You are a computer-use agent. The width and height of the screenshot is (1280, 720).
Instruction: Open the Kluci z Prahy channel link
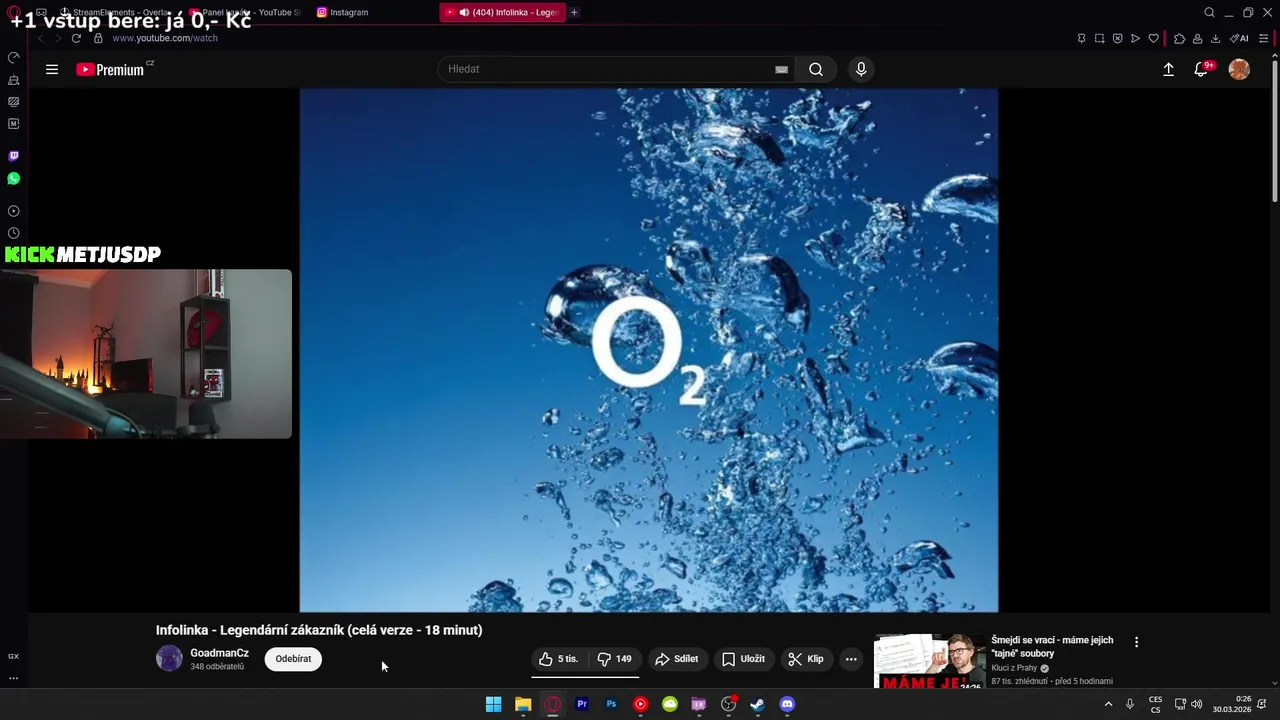pyautogui.click(x=1014, y=668)
